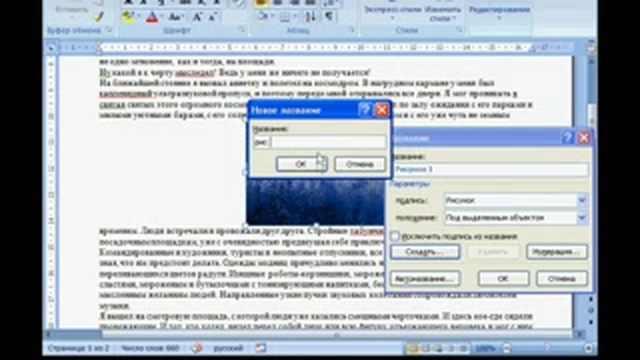Viewport: 640px width, 360px height.
Task: Click the Нумерация... button
Action: [x=557, y=252]
